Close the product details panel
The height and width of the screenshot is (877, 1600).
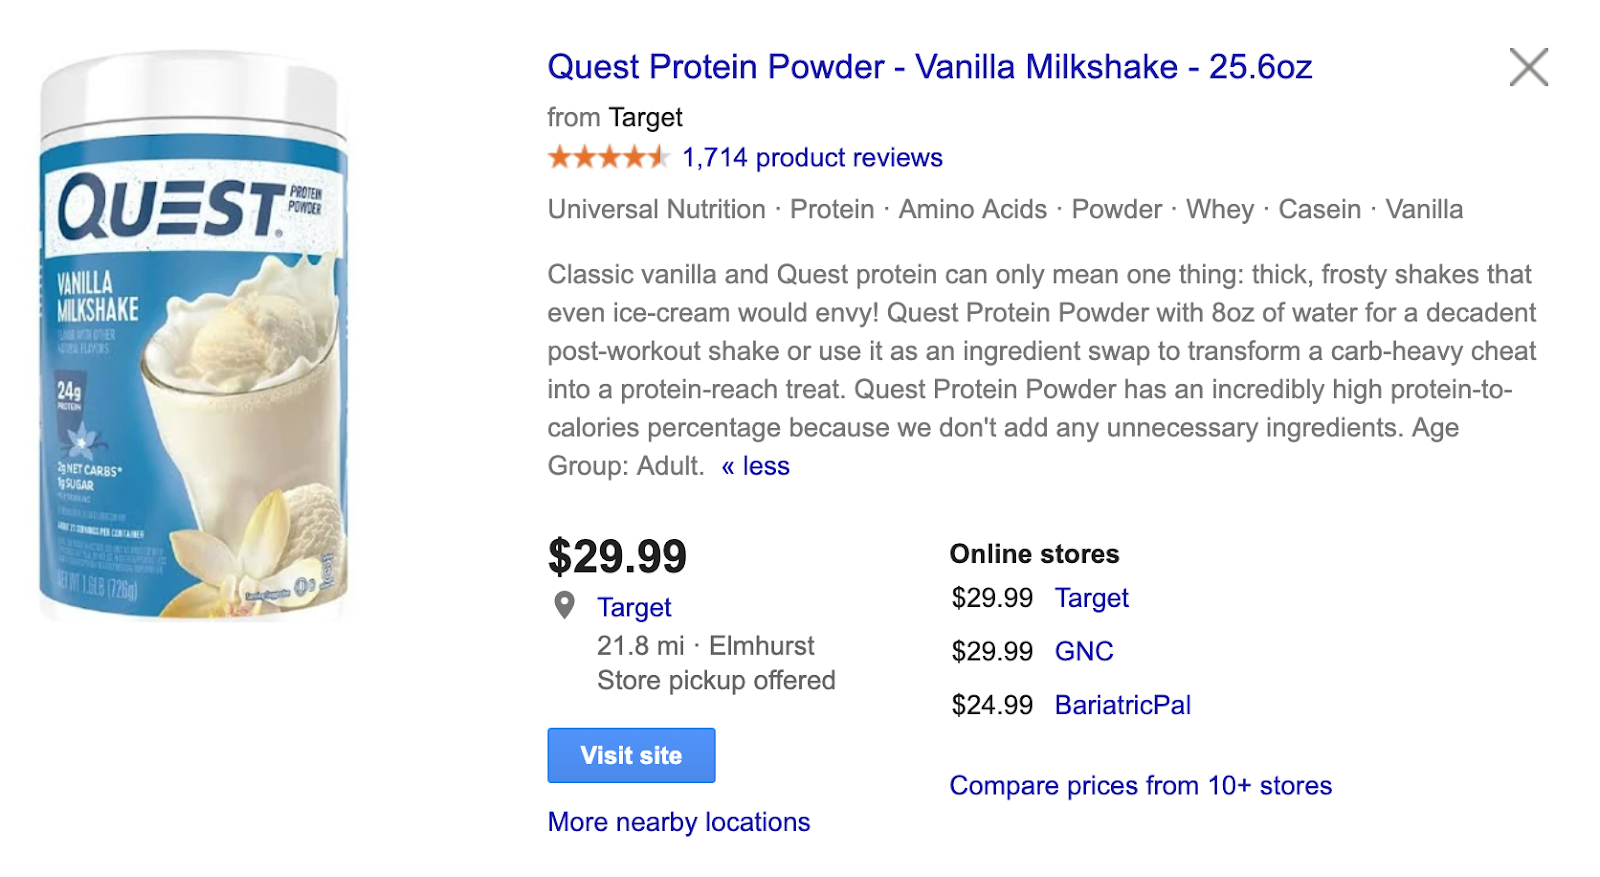click(1528, 68)
